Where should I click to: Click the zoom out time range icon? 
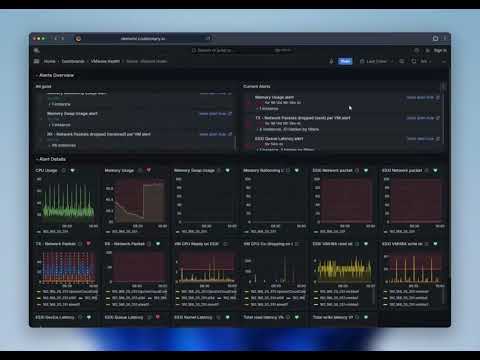(x=402, y=61)
